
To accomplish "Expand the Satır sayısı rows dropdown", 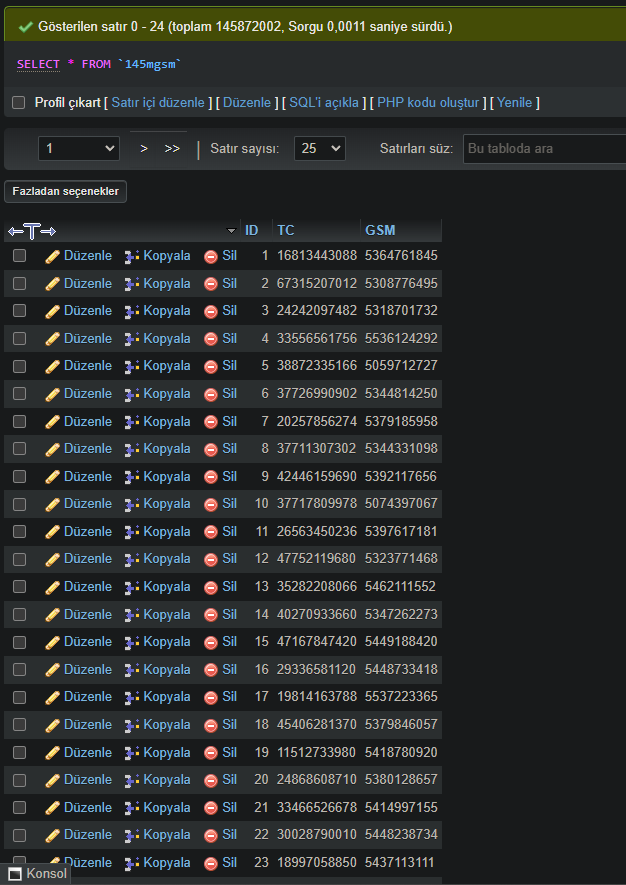I will pos(319,148).
